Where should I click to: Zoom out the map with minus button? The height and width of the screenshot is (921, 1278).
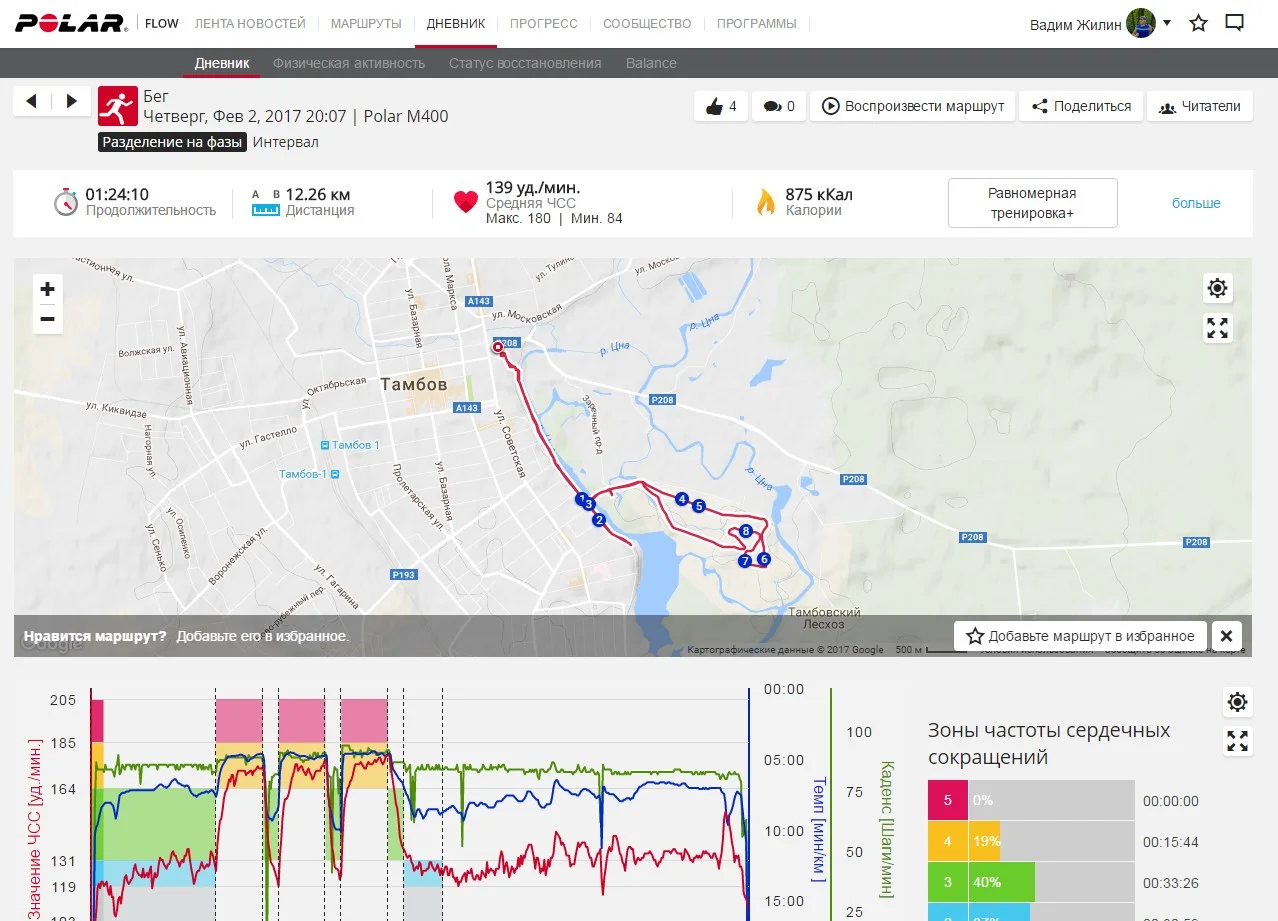tap(47, 319)
